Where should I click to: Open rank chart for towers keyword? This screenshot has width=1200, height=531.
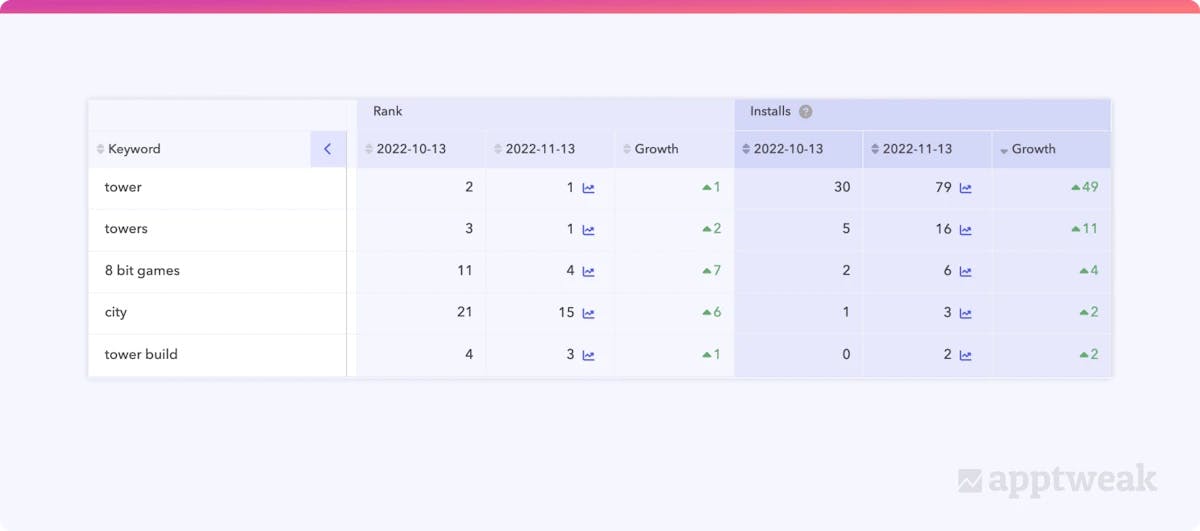click(588, 230)
